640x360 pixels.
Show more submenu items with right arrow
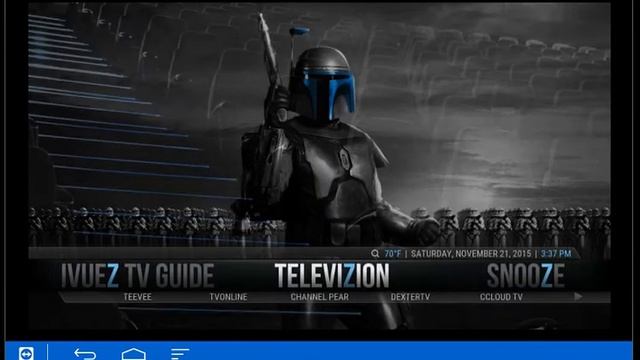click(578, 297)
